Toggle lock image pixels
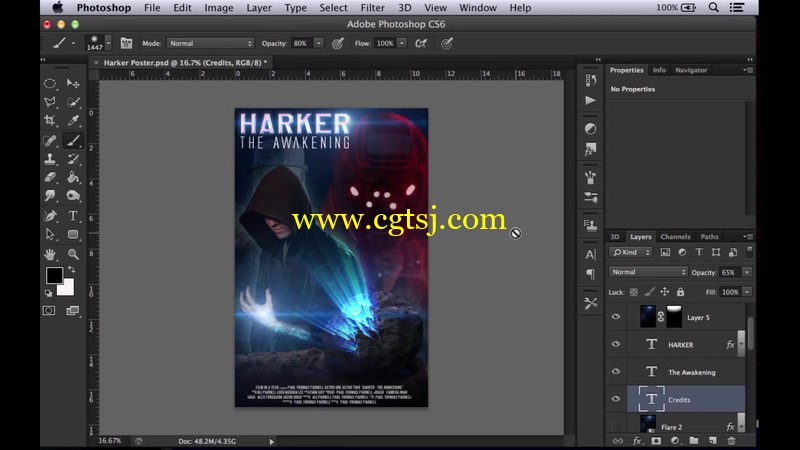 click(x=649, y=292)
